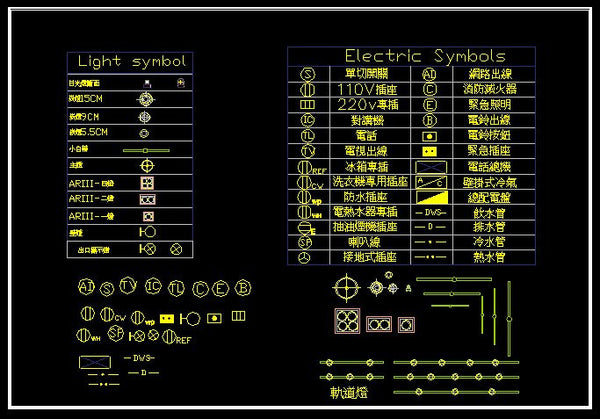Click the 'TV' outlet symbol in table
The height and width of the screenshot is (419, 600).
pyautogui.click(x=308, y=151)
